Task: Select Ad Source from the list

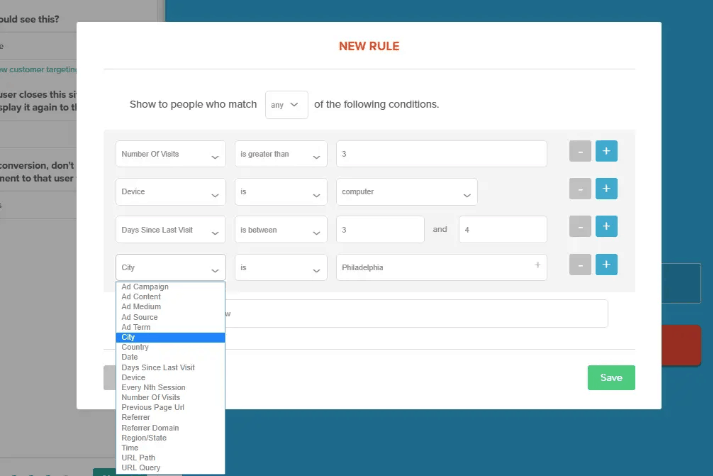Action: tap(170, 317)
